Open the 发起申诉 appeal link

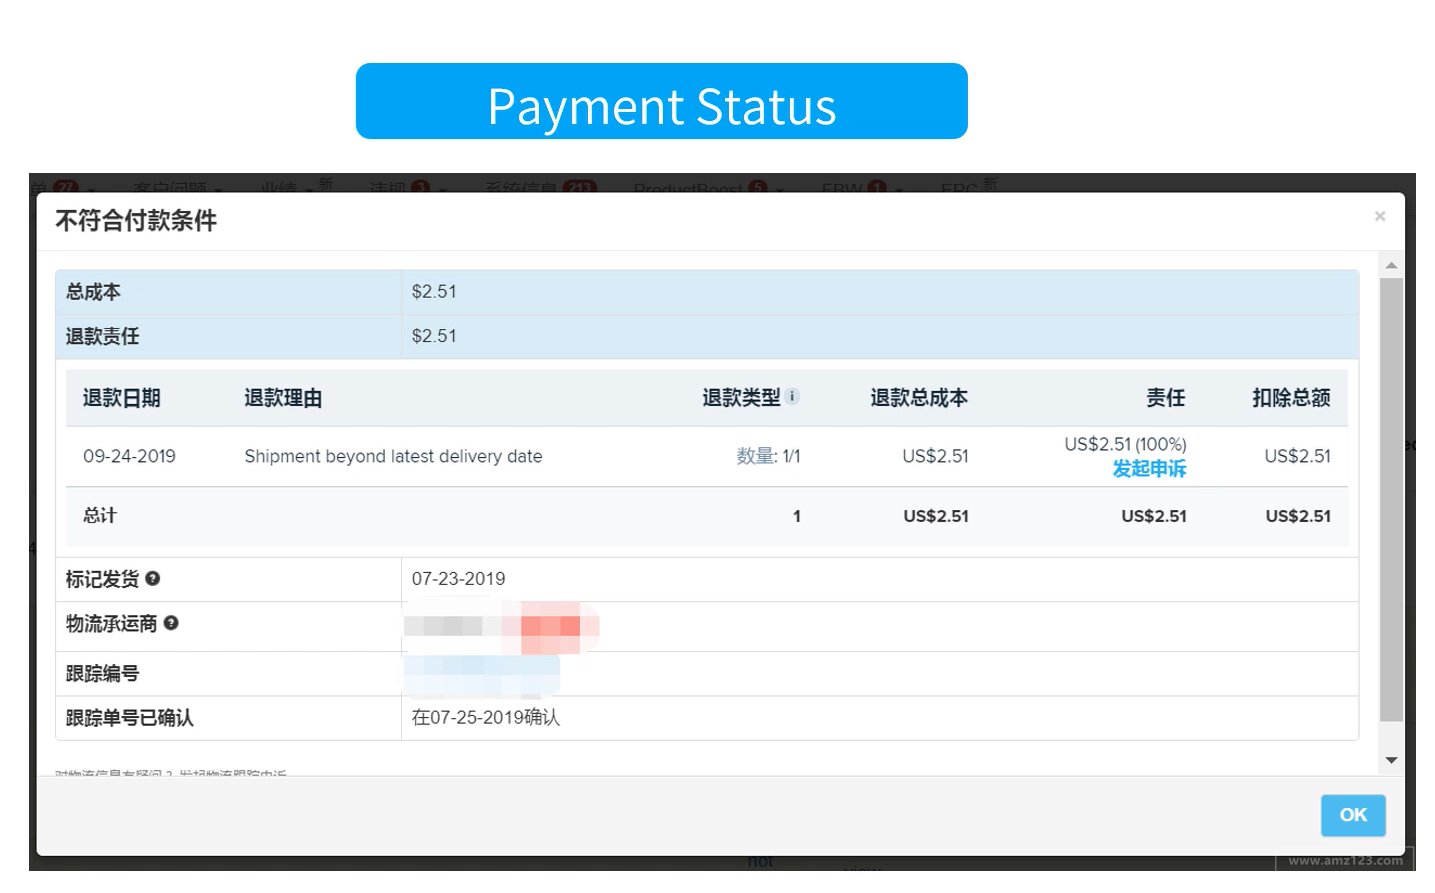[1149, 469]
